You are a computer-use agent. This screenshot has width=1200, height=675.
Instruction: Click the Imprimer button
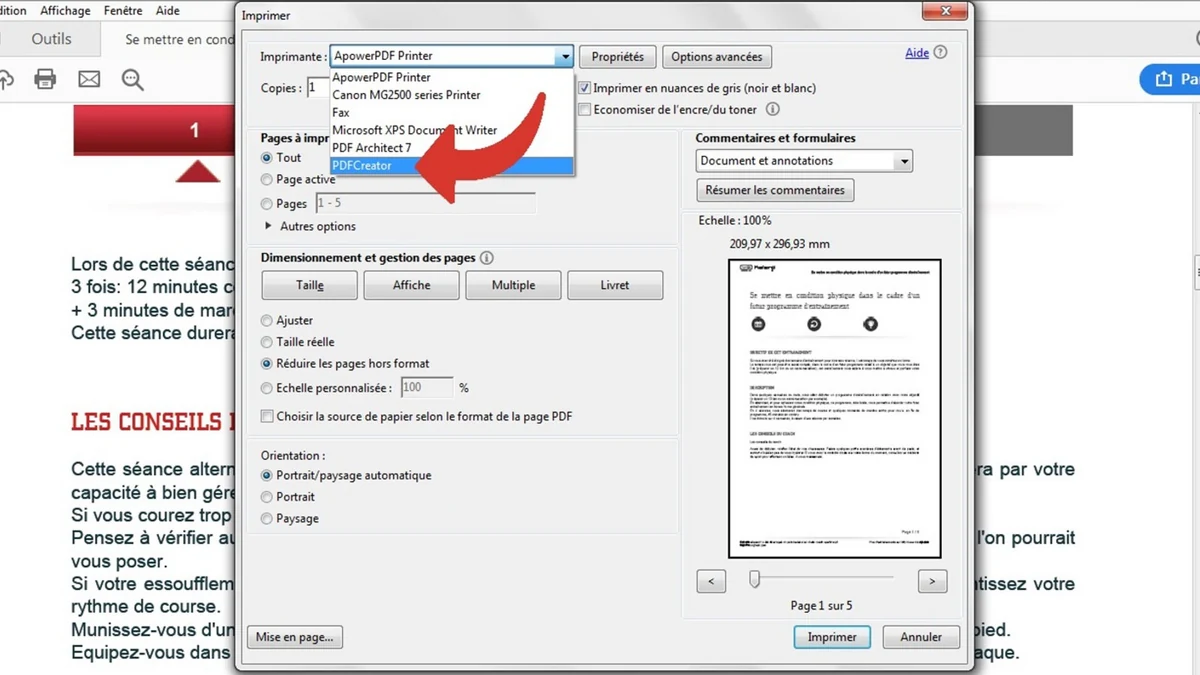831,637
